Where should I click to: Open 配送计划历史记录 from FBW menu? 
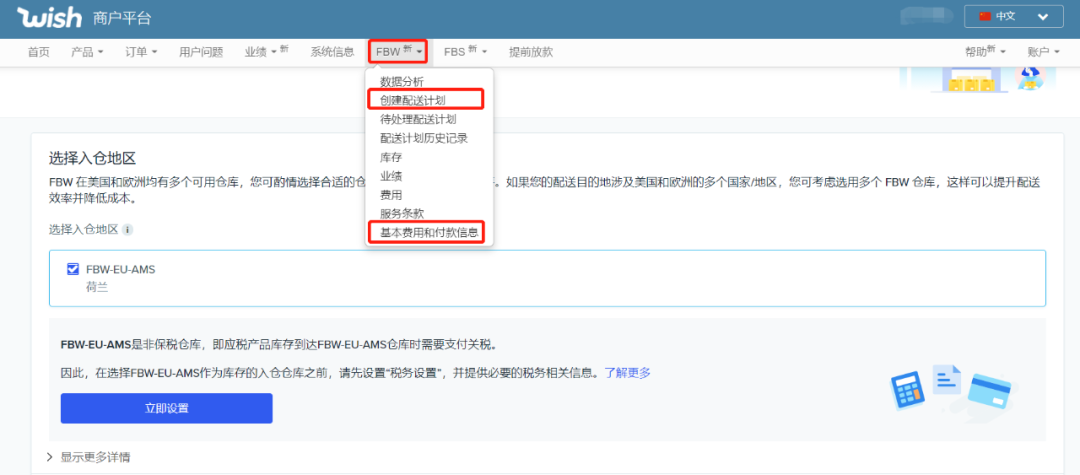point(424,138)
